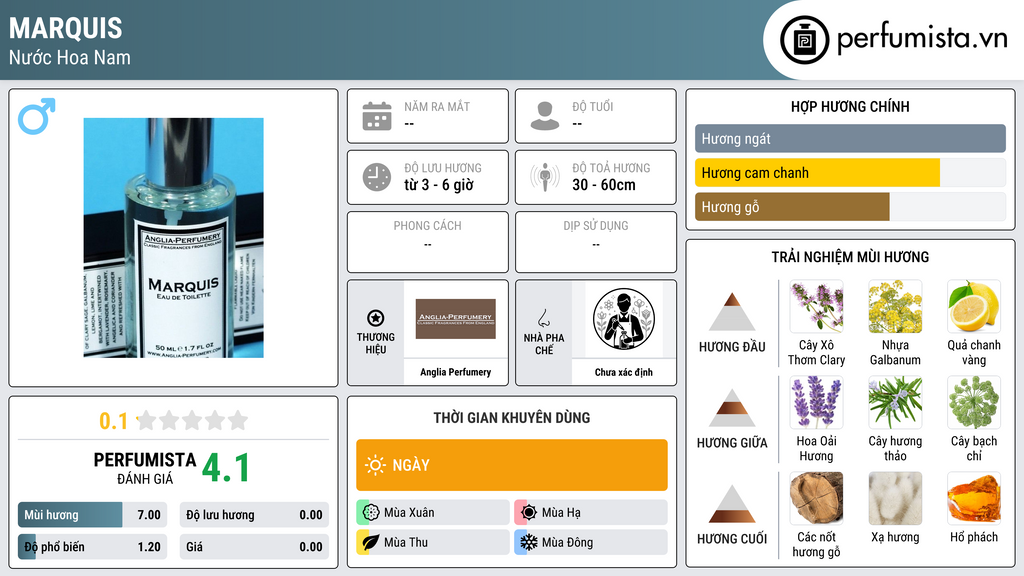Click the 0.1 user rating value
The width and height of the screenshot is (1024, 576).
pyautogui.click(x=114, y=421)
